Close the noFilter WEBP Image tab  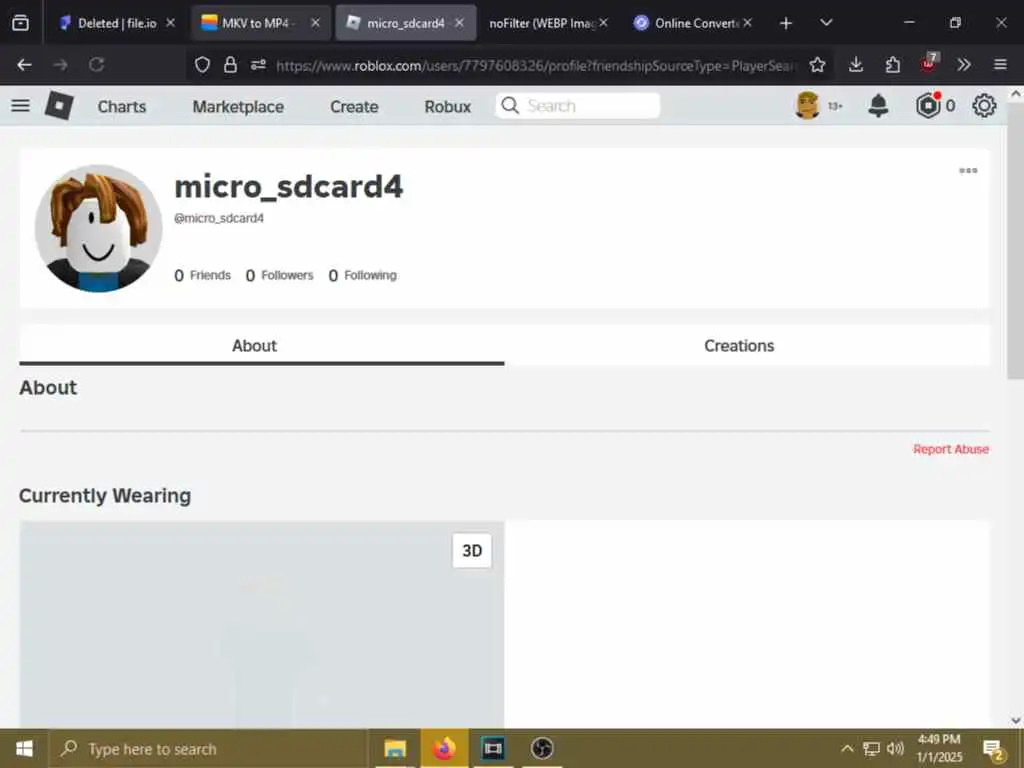click(603, 23)
